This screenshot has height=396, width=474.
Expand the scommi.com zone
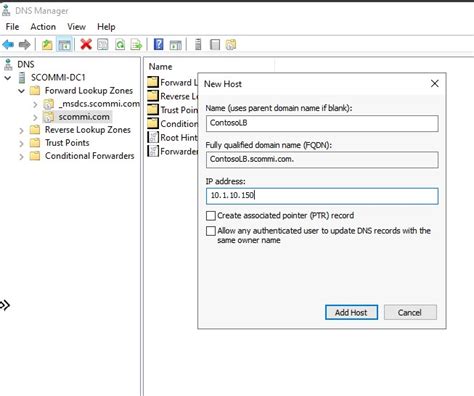pyautogui.click(x=35, y=117)
